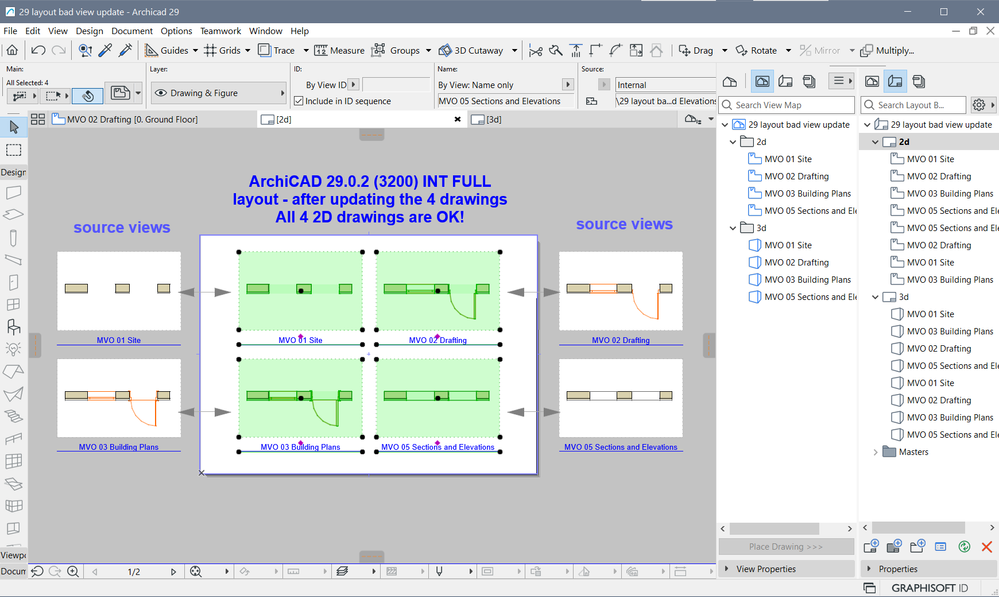Open the Grids dropdown arrow
The height and width of the screenshot is (597, 999).
click(248, 50)
